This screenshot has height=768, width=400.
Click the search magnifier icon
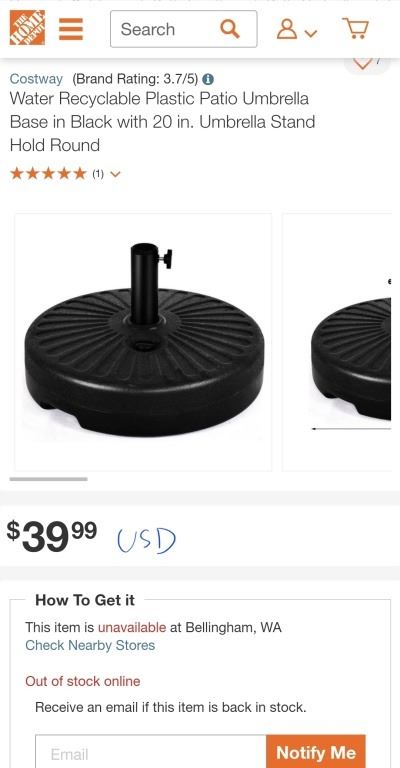click(x=230, y=29)
